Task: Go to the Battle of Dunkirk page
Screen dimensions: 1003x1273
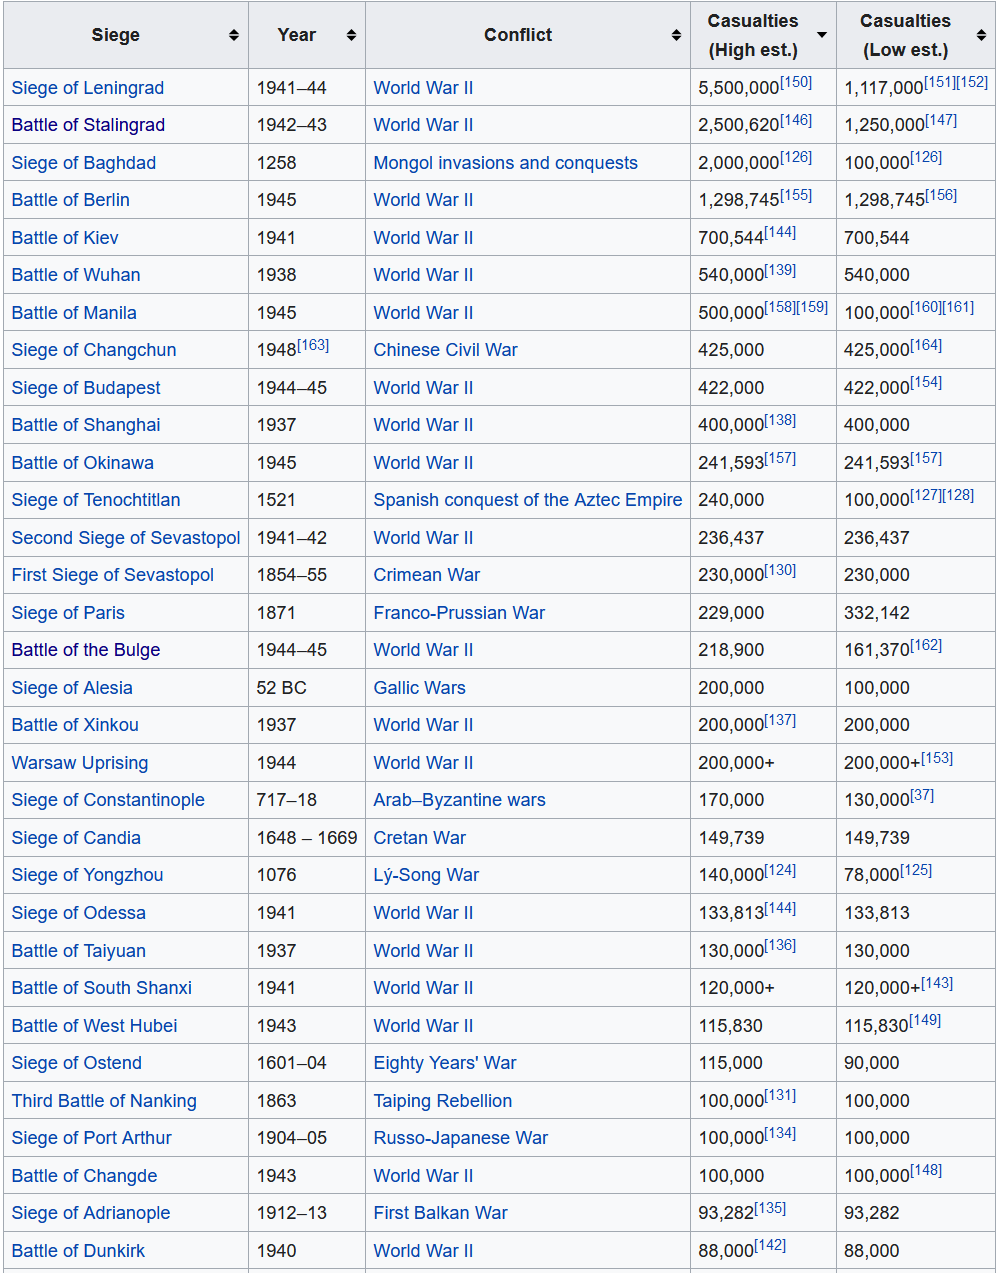Action: (x=78, y=1251)
